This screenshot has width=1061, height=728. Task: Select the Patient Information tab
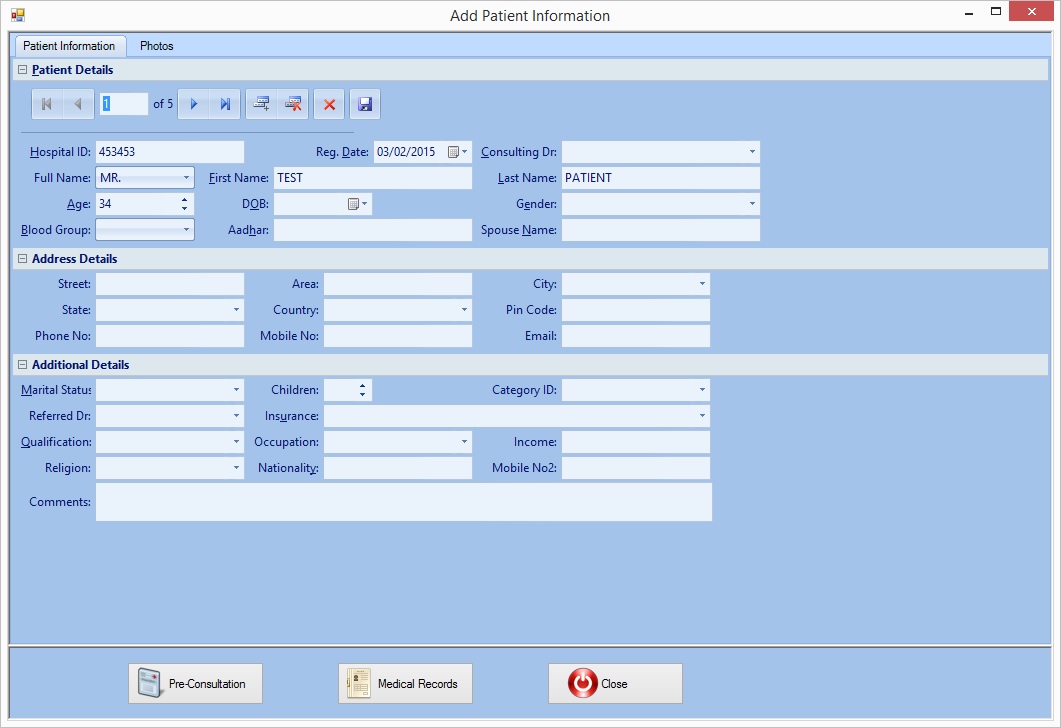tap(69, 46)
